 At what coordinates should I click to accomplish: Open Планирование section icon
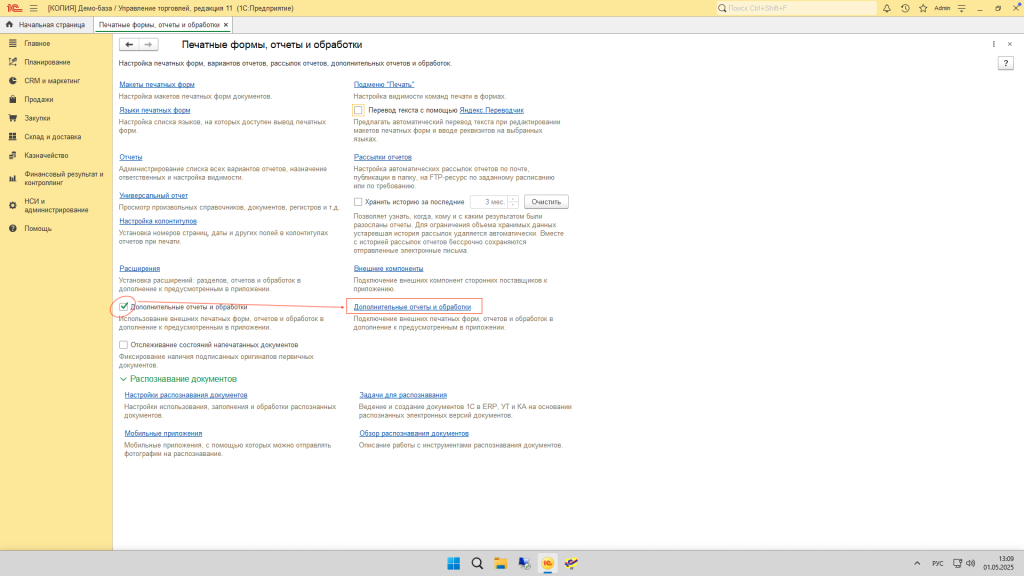click(12, 62)
